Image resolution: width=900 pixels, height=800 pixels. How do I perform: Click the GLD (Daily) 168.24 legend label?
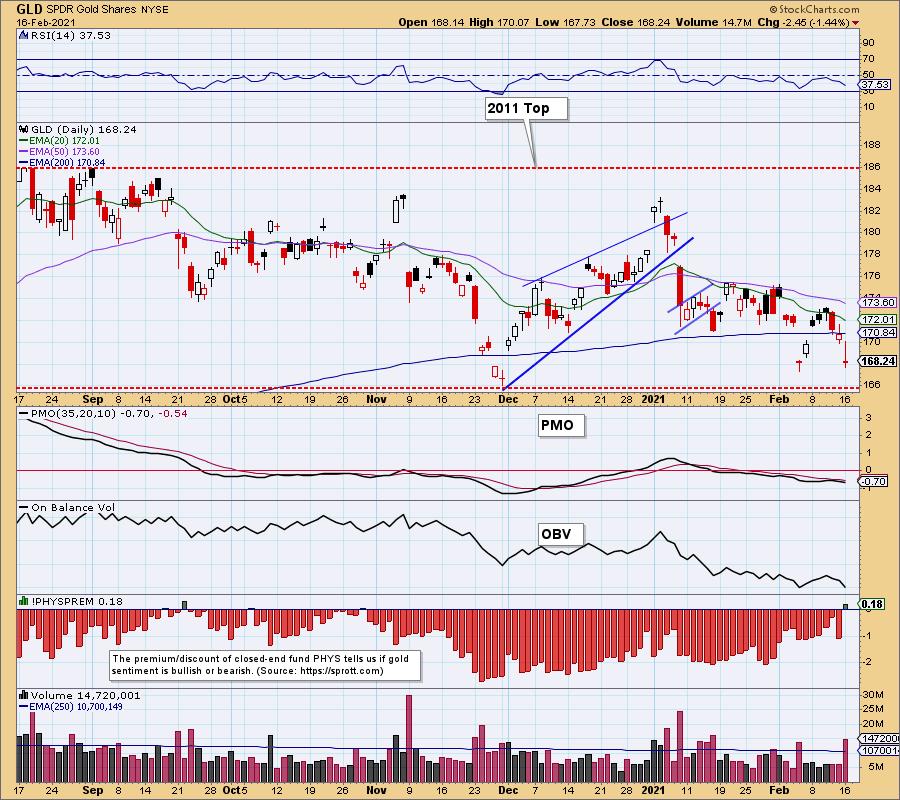[84, 130]
